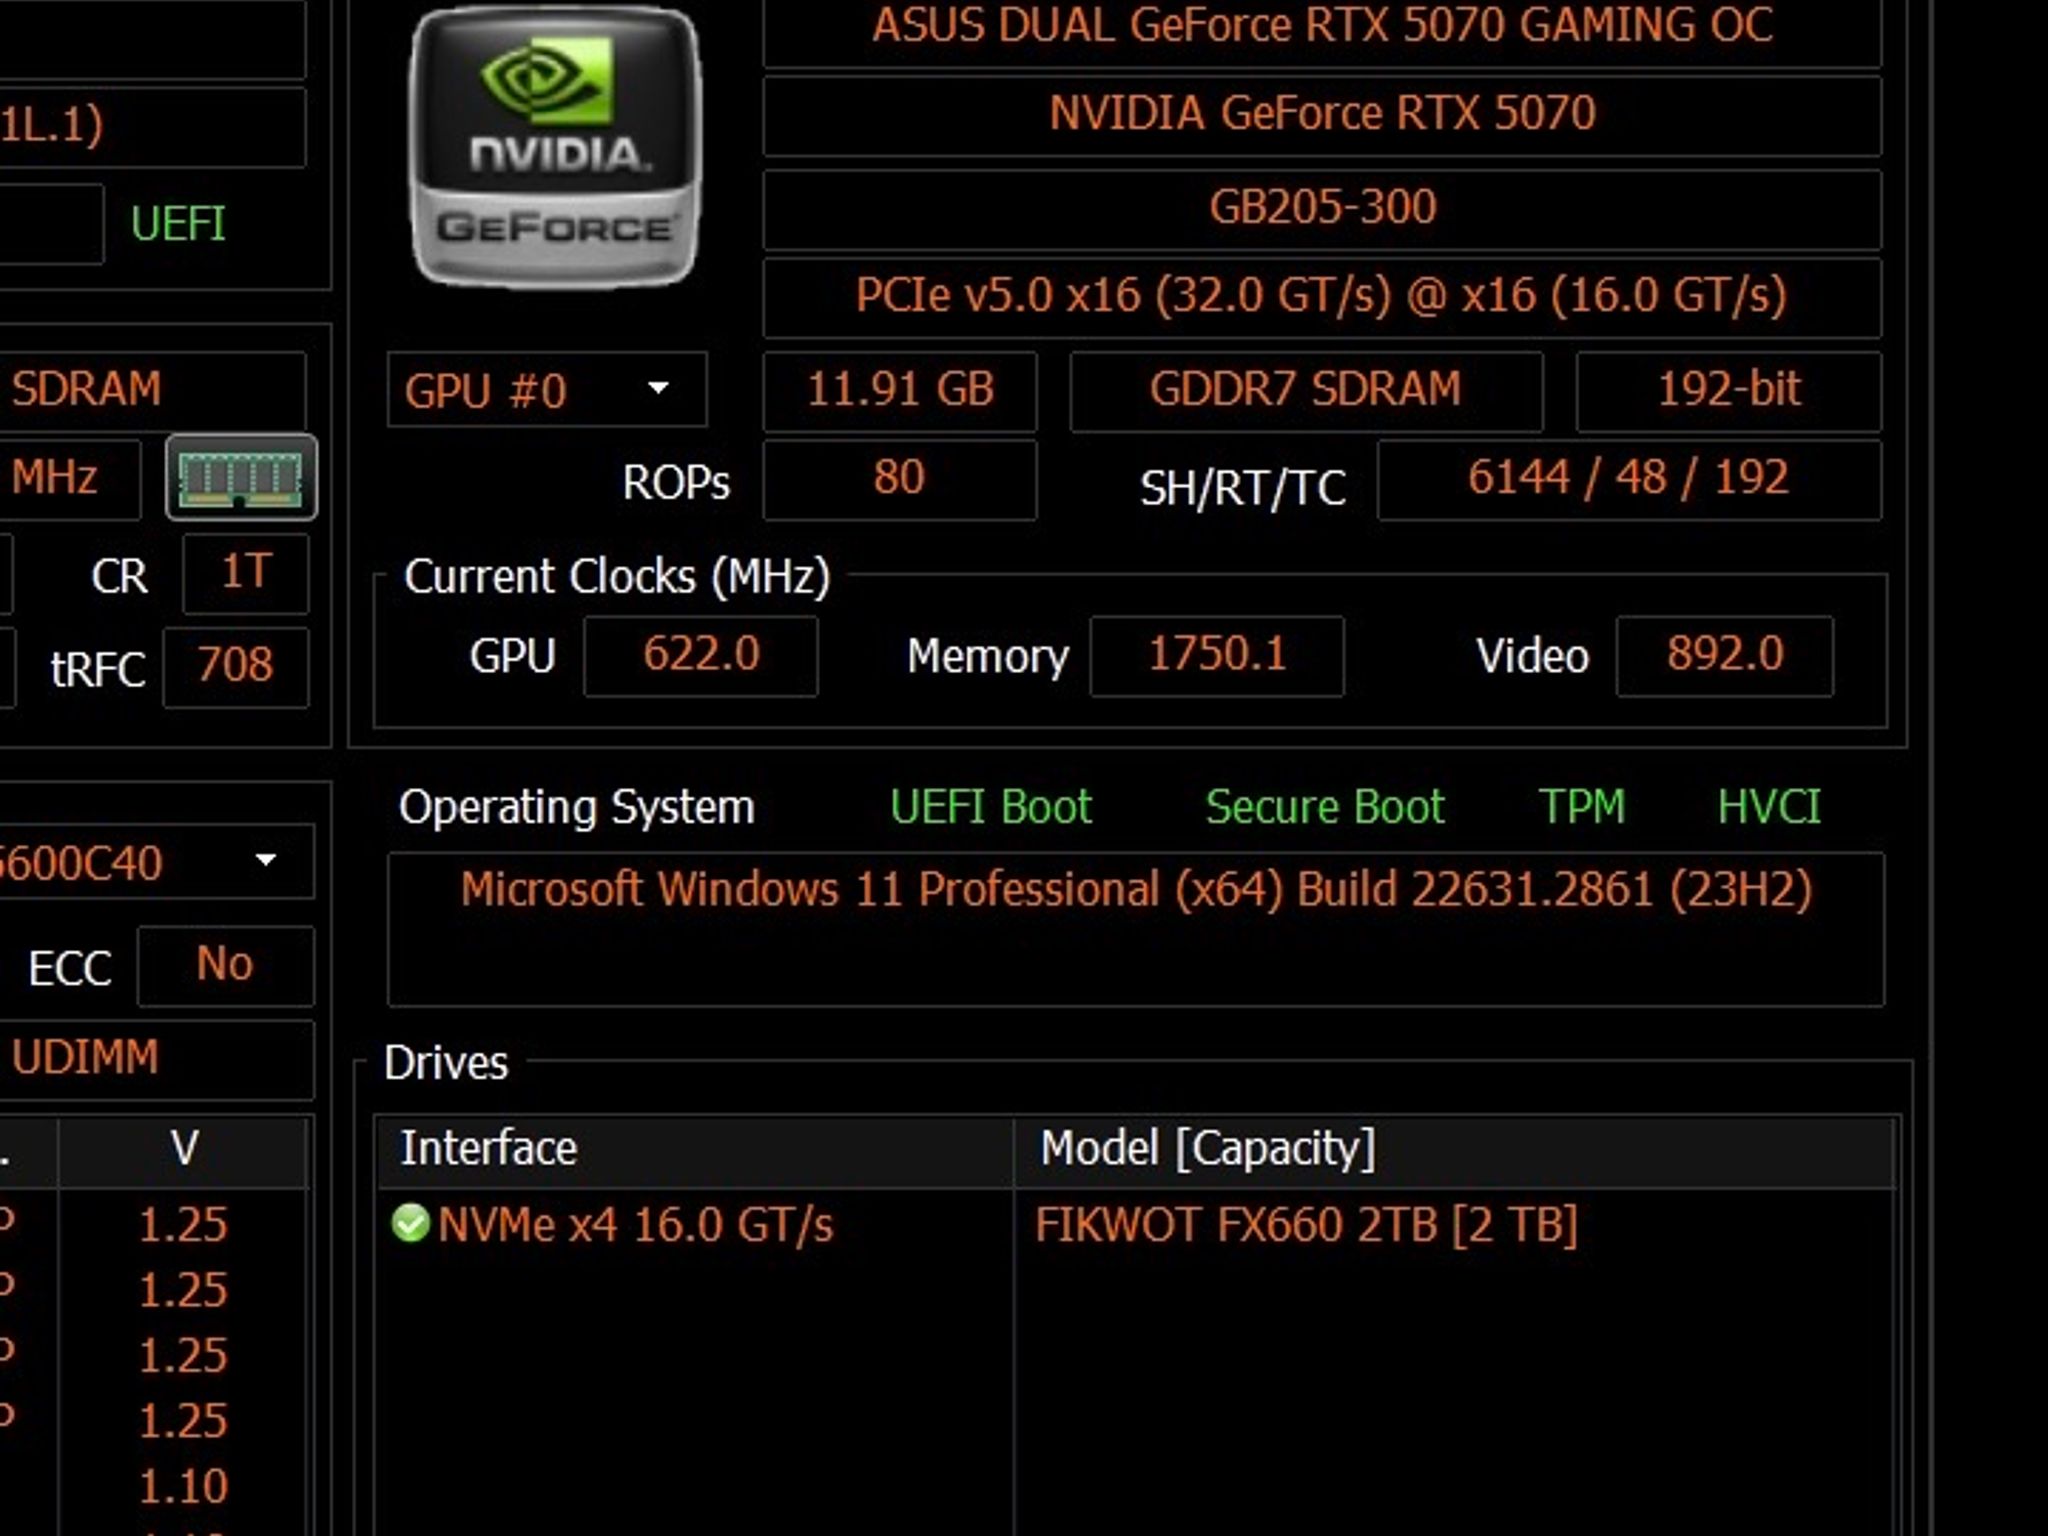Screen dimensions: 2048x1536
Task: Click the PCIe v5.0 x16 link field
Action: coord(1322,297)
